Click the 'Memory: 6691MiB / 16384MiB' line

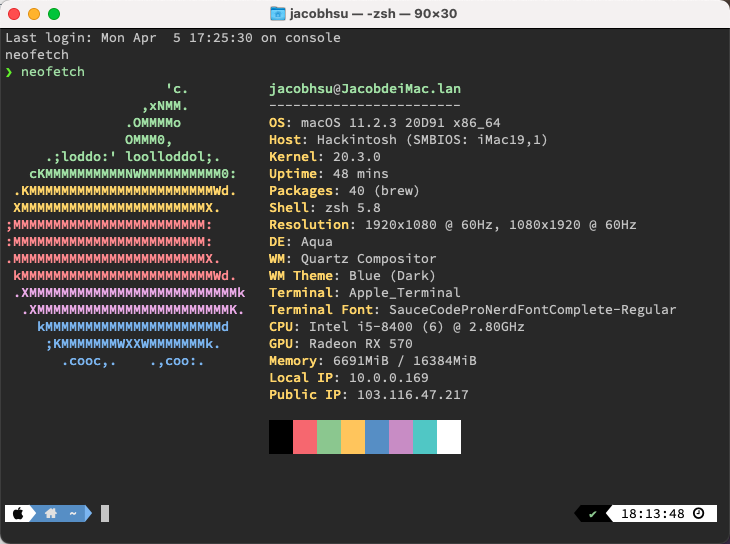373,360
